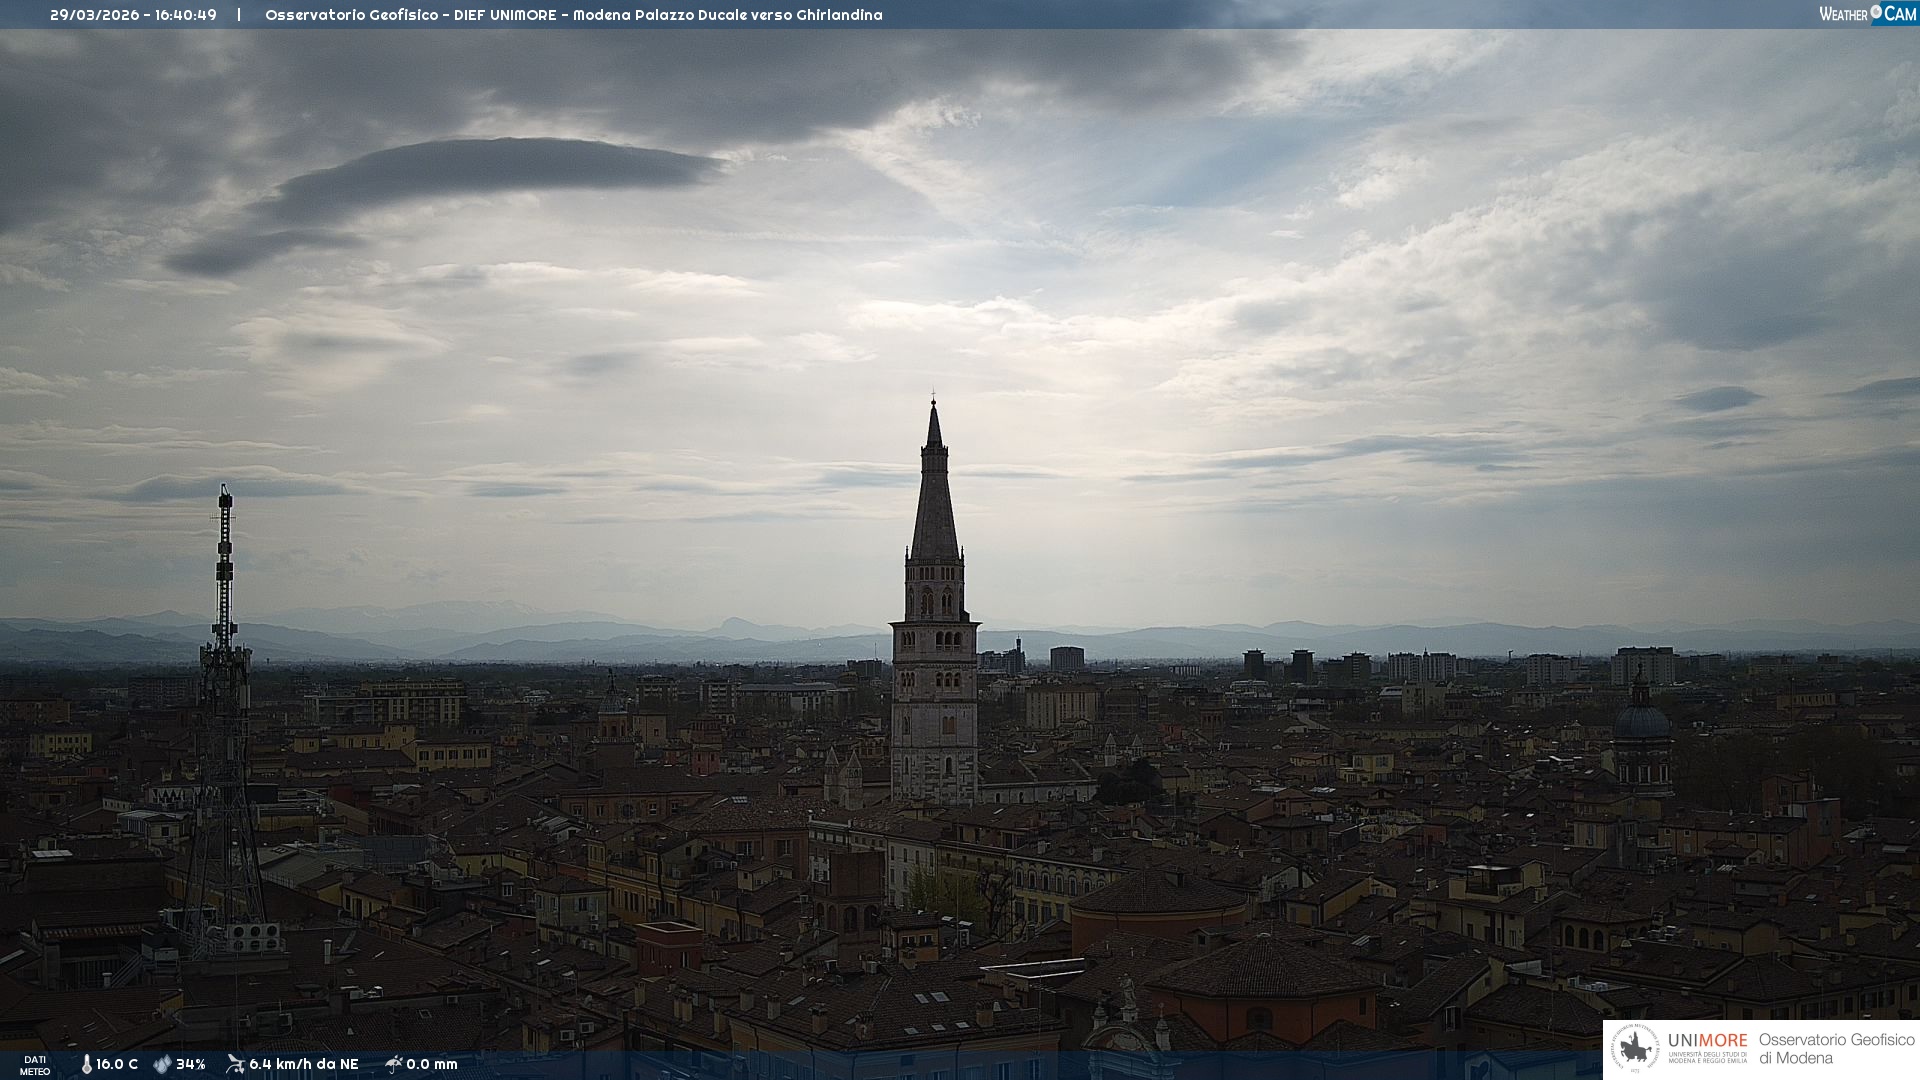Viewport: 1920px width, 1080px height.
Task: Click the DATI METEO label
Action: [35, 1065]
